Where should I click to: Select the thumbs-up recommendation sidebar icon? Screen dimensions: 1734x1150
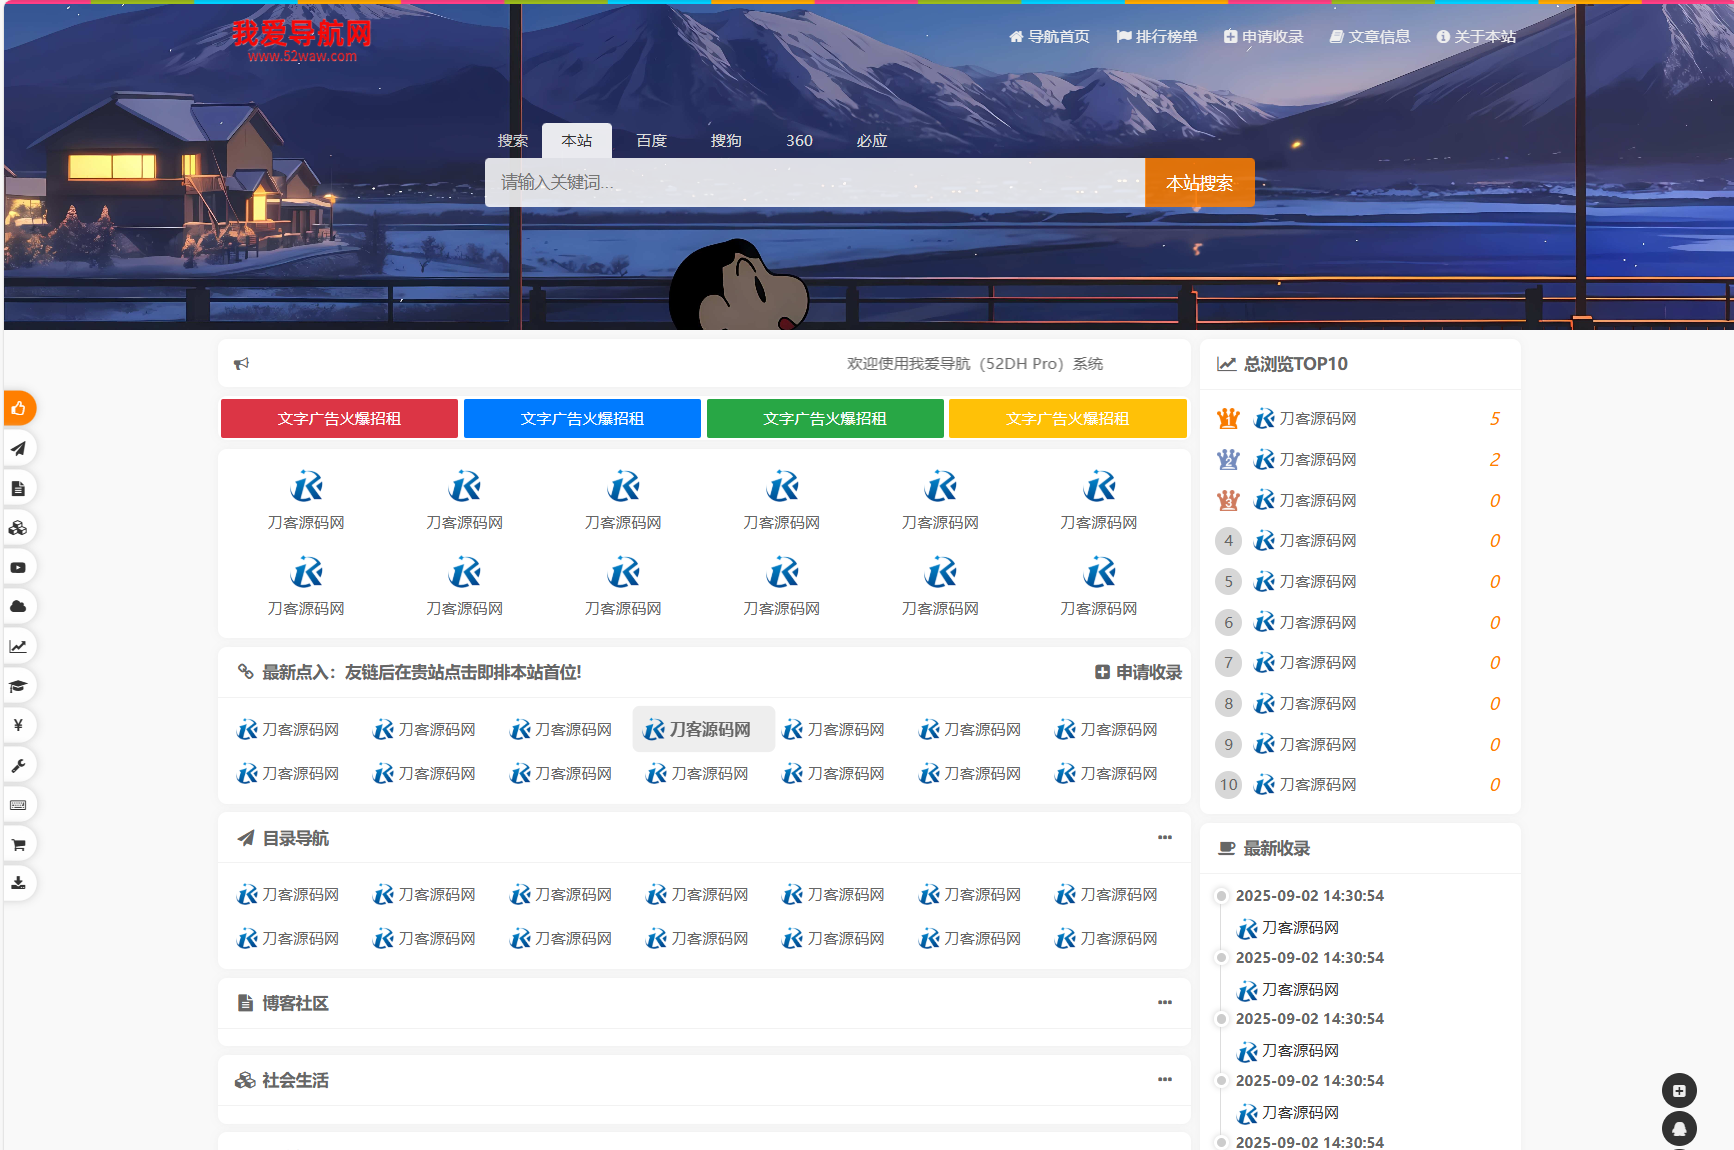coord(19,408)
